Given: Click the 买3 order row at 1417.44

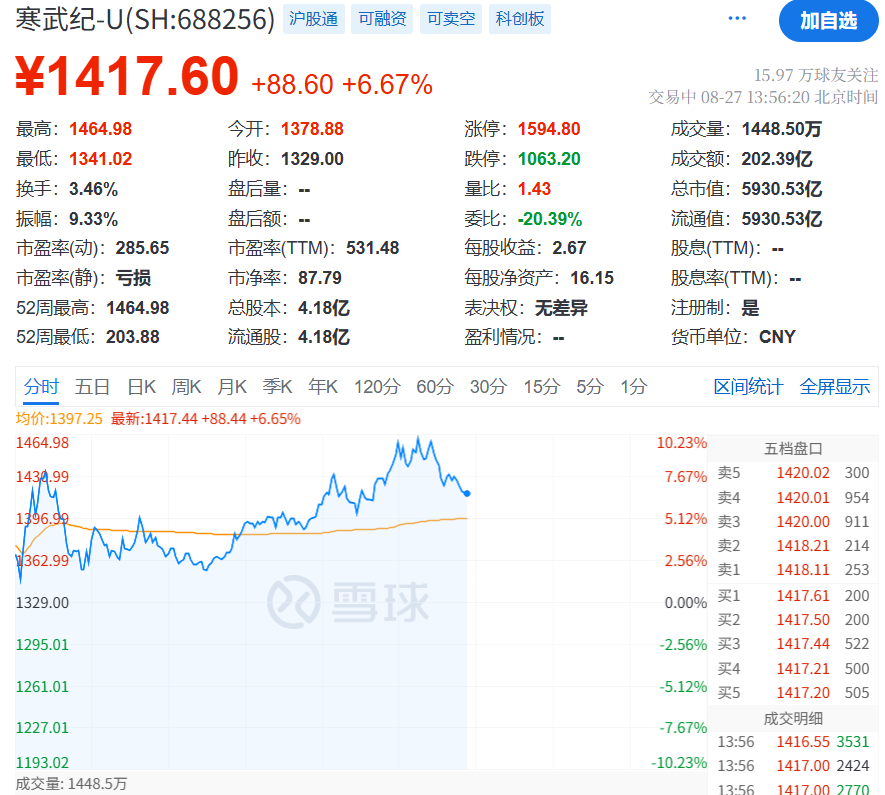Looking at the screenshot, I should [x=793, y=644].
